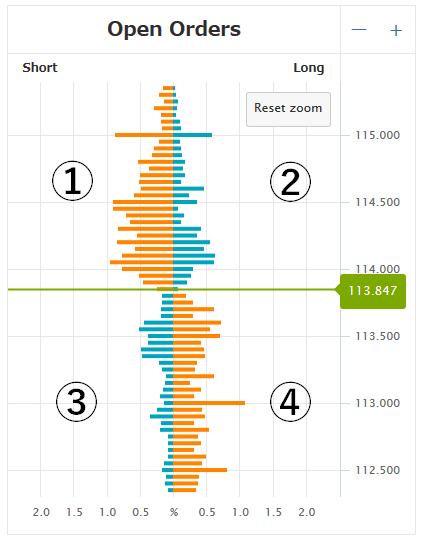
Task: Click the blue long-side bar at 115.000
Action: pos(192,135)
